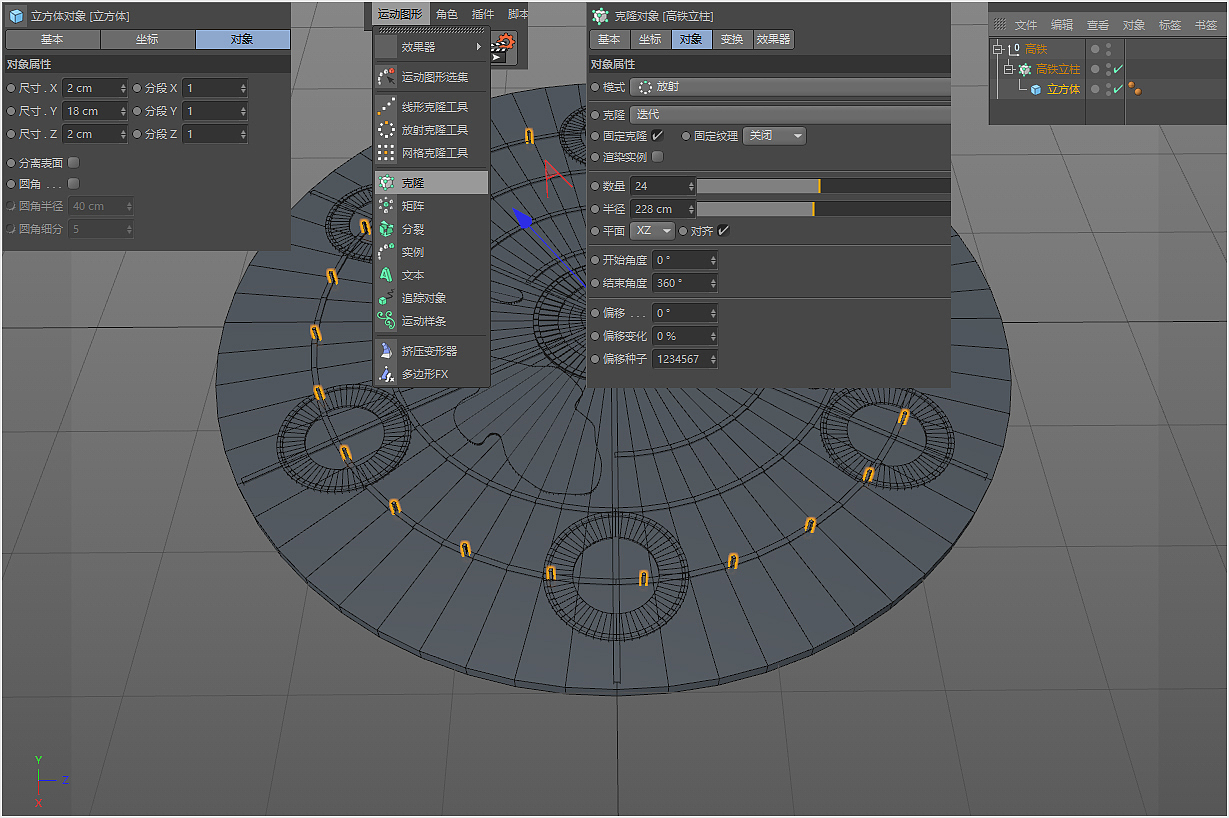The width and height of the screenshot is (1229, 818).
Task: Open the 插件 menu
Action: click(x=482, y=15)
